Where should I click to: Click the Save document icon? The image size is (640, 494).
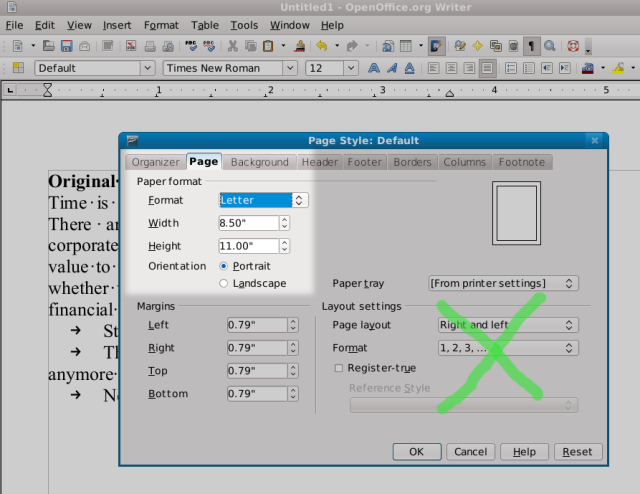coord(65,46)
